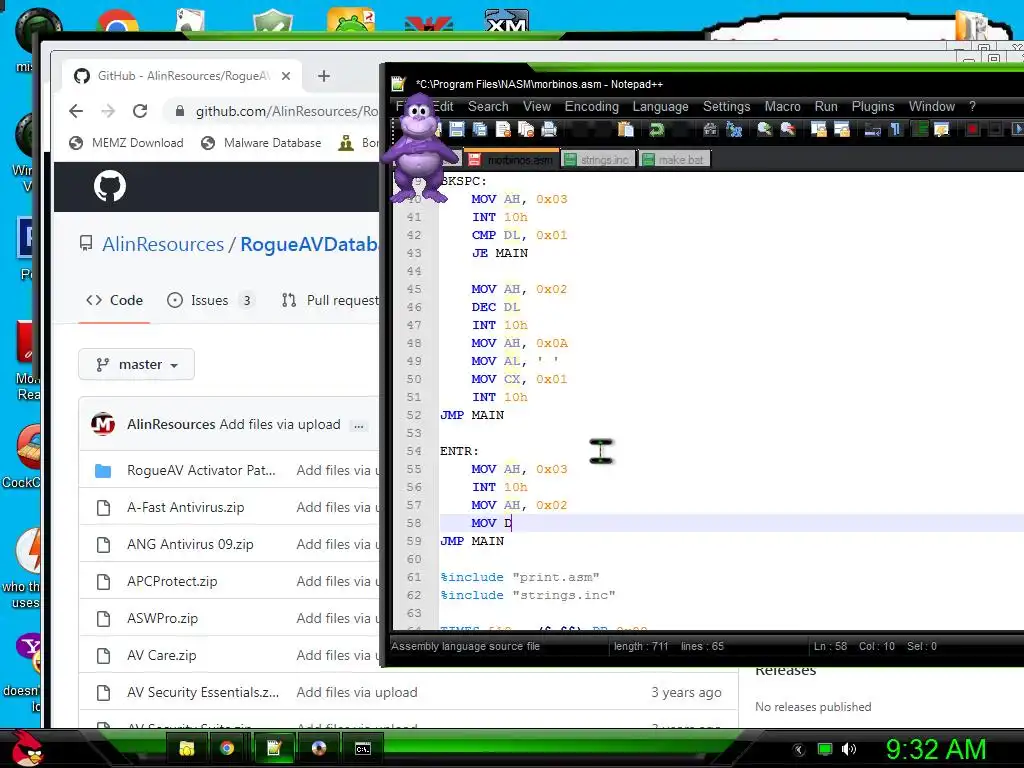Screen dimensions: 1024x768
Task: Open the Encoding menu in Notepad++
Action: click(592, 106)
